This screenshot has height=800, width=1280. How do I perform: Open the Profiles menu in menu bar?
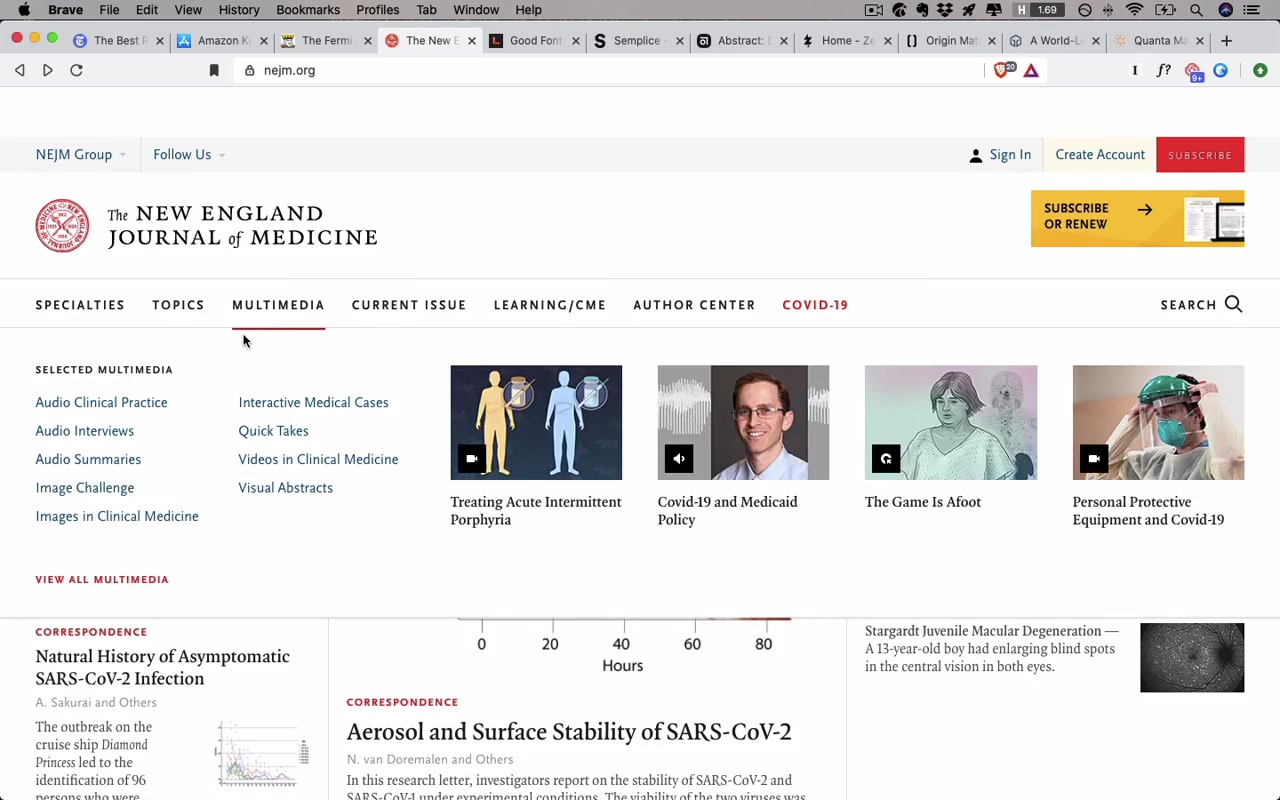378,10
